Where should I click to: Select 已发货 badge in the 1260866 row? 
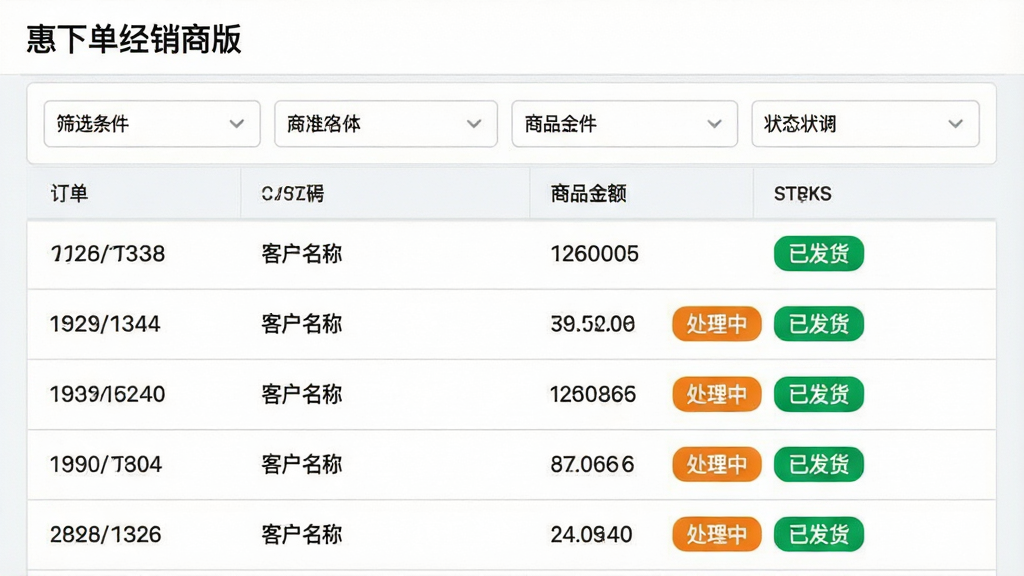pos(819,394)
